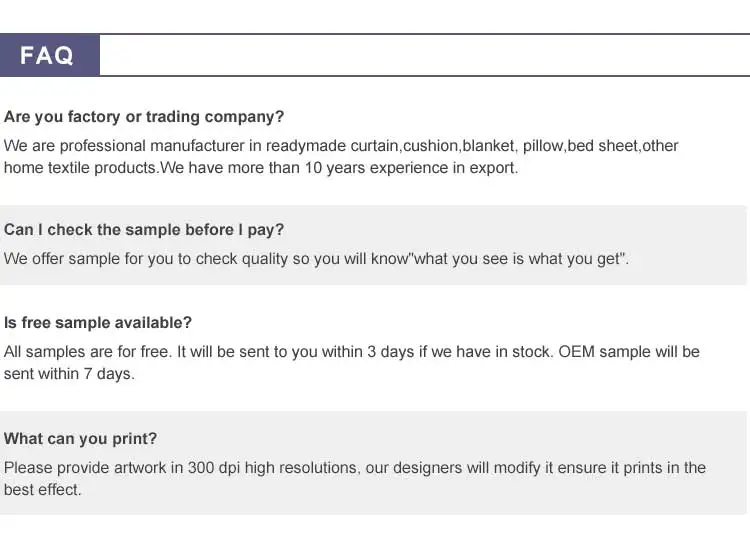The height and width of the screenshot is (541, 750).
Task: Click the 'sent within 7 days' line
Action: 69,374
